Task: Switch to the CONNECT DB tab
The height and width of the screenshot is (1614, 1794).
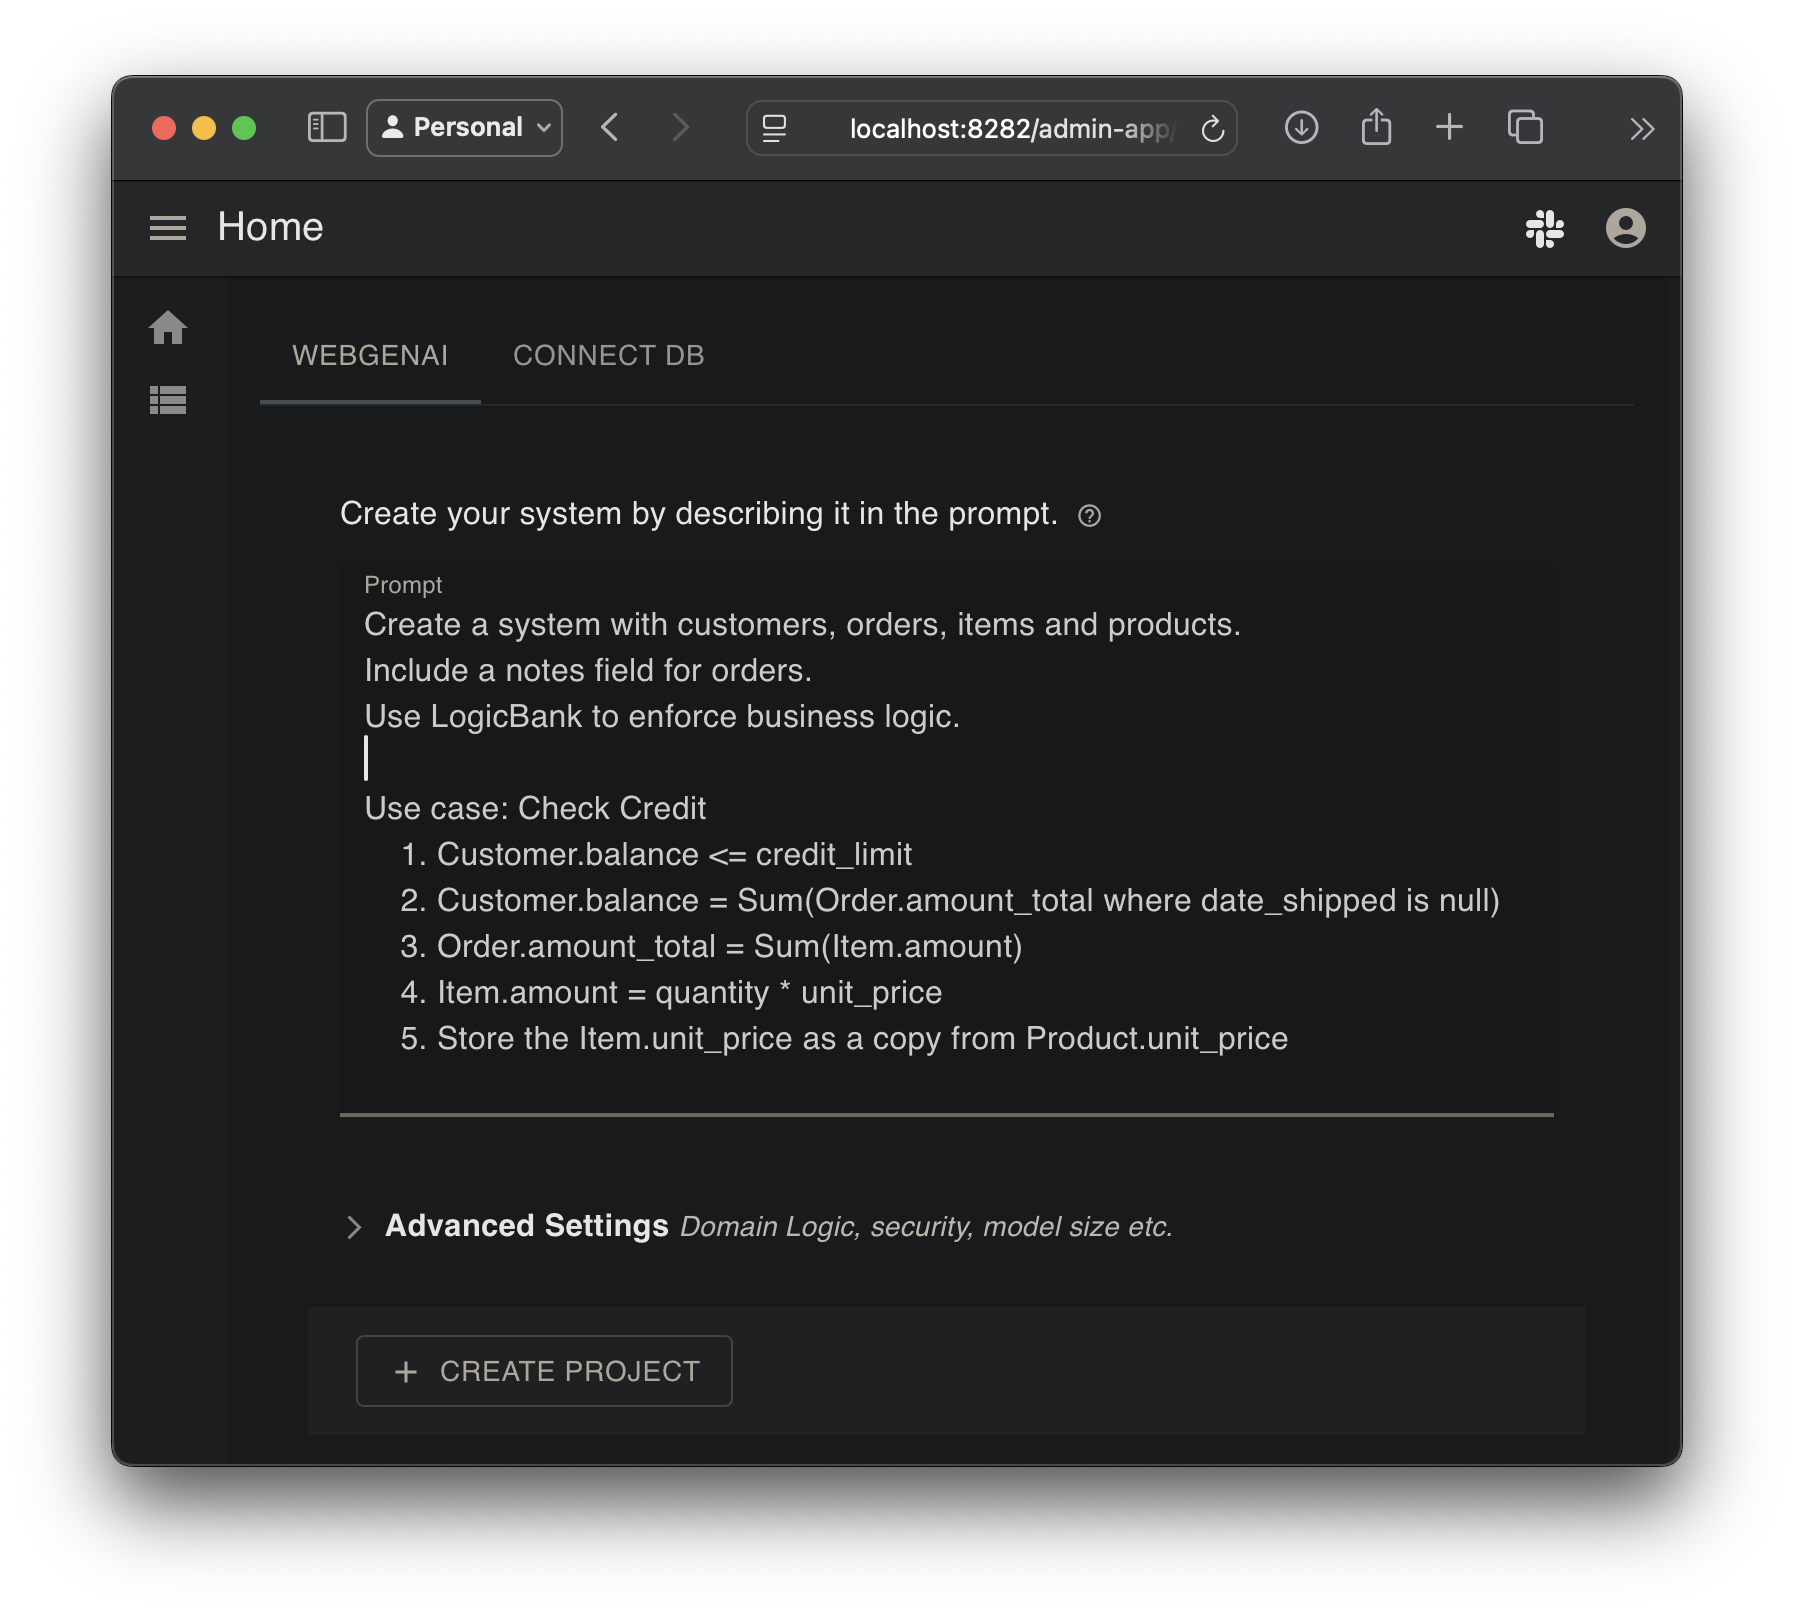Action: pyautogui.click(x=609, y=356)
